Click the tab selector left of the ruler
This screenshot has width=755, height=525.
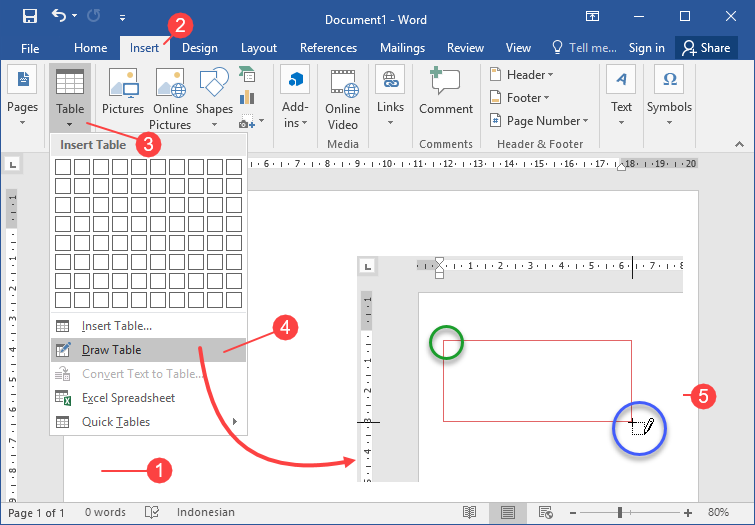(x=13, y=165)
